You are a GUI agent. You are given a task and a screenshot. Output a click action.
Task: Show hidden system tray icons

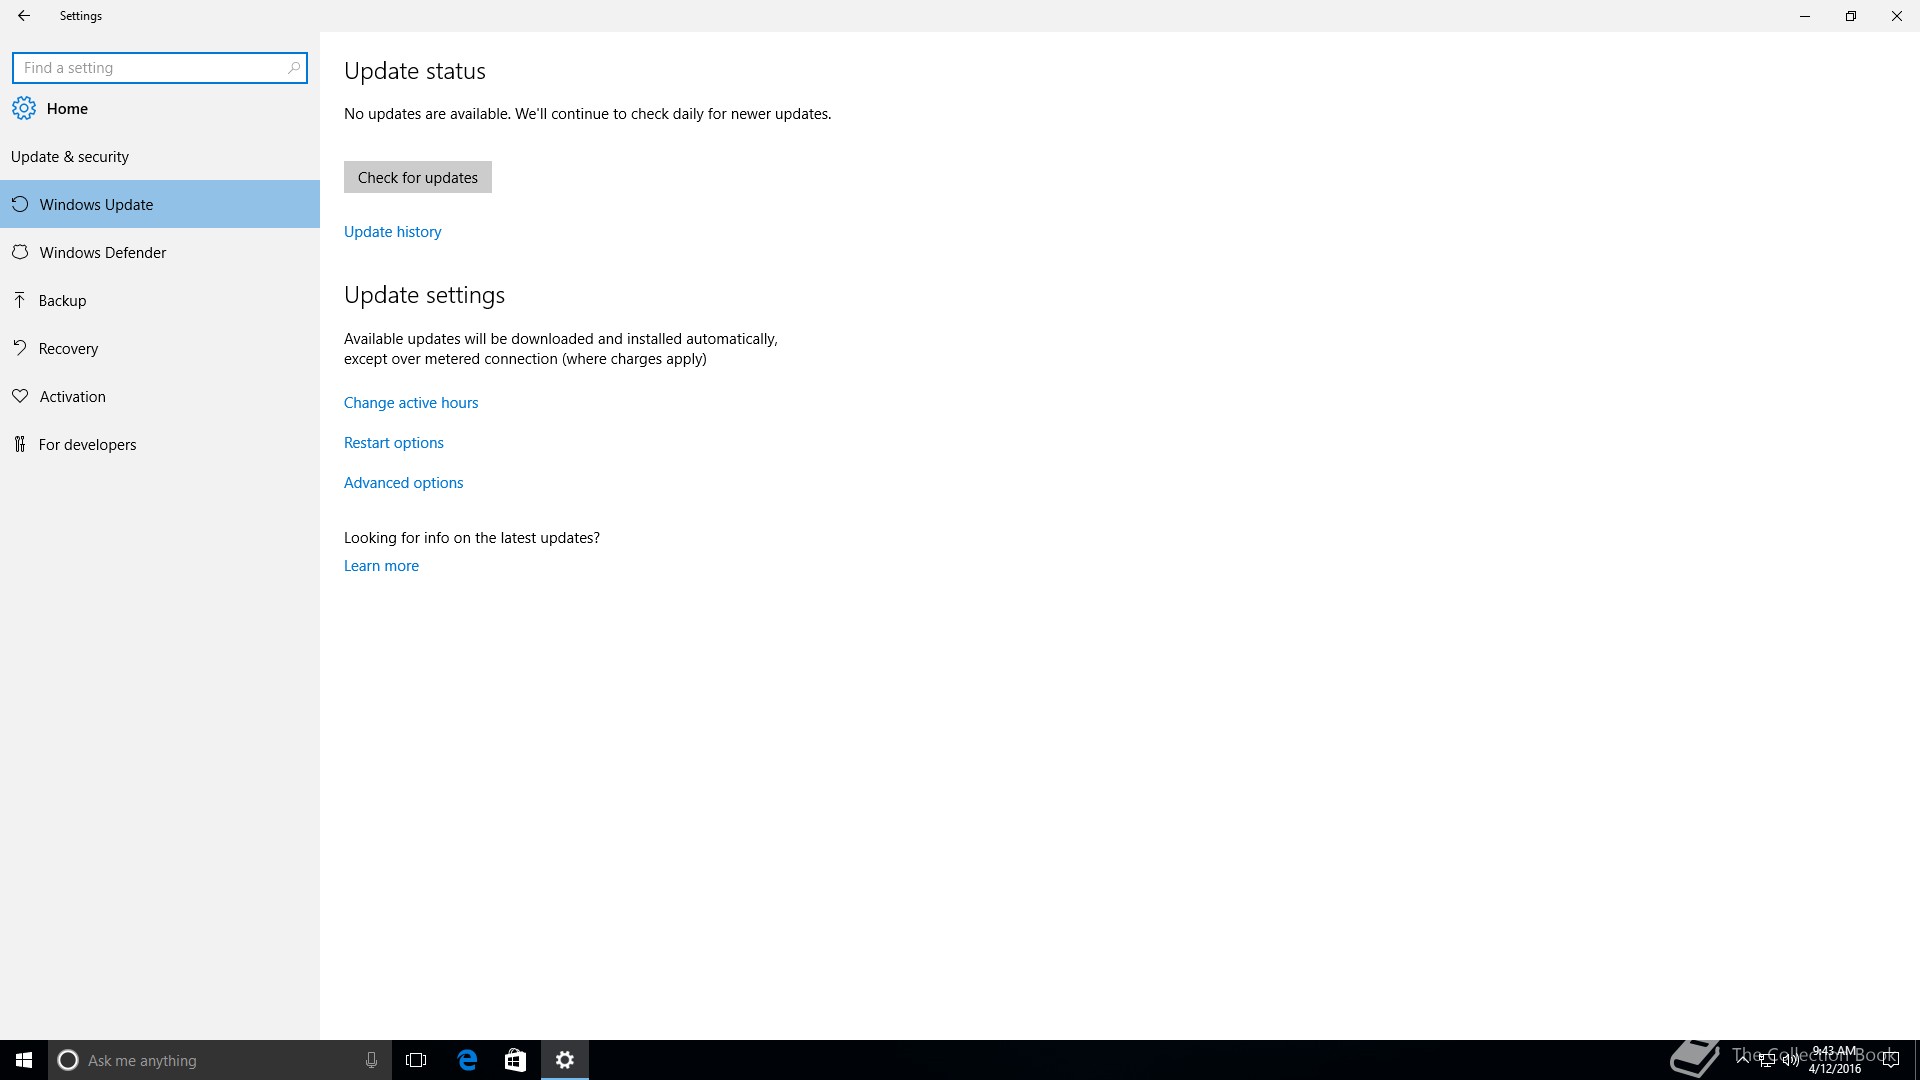click(x=1743, y=1060)
